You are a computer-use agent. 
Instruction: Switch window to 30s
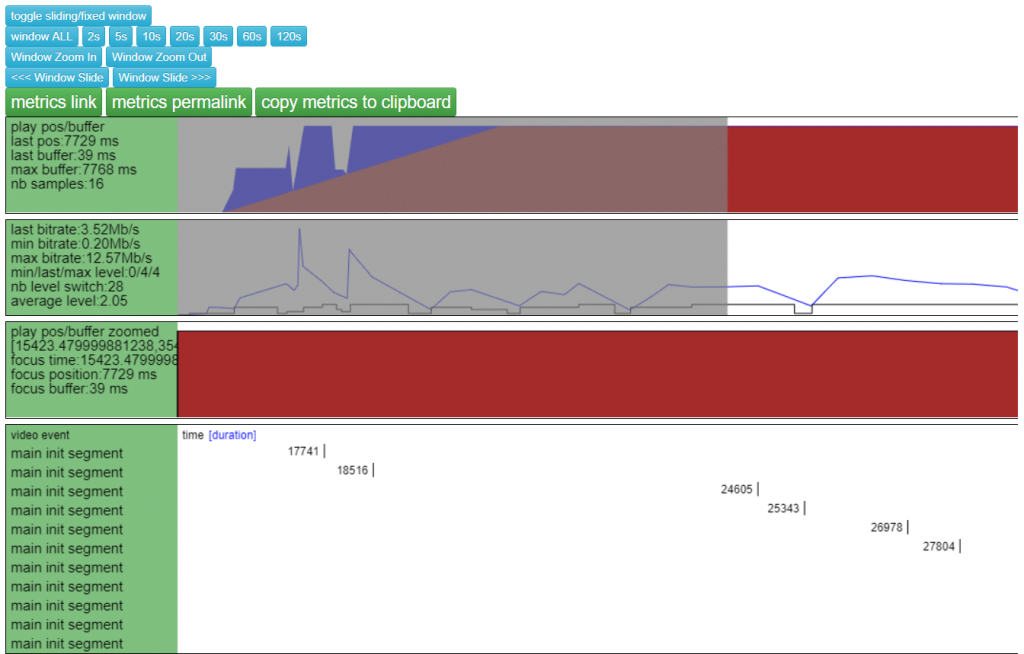pyautogui.click(x=218, y=37)
